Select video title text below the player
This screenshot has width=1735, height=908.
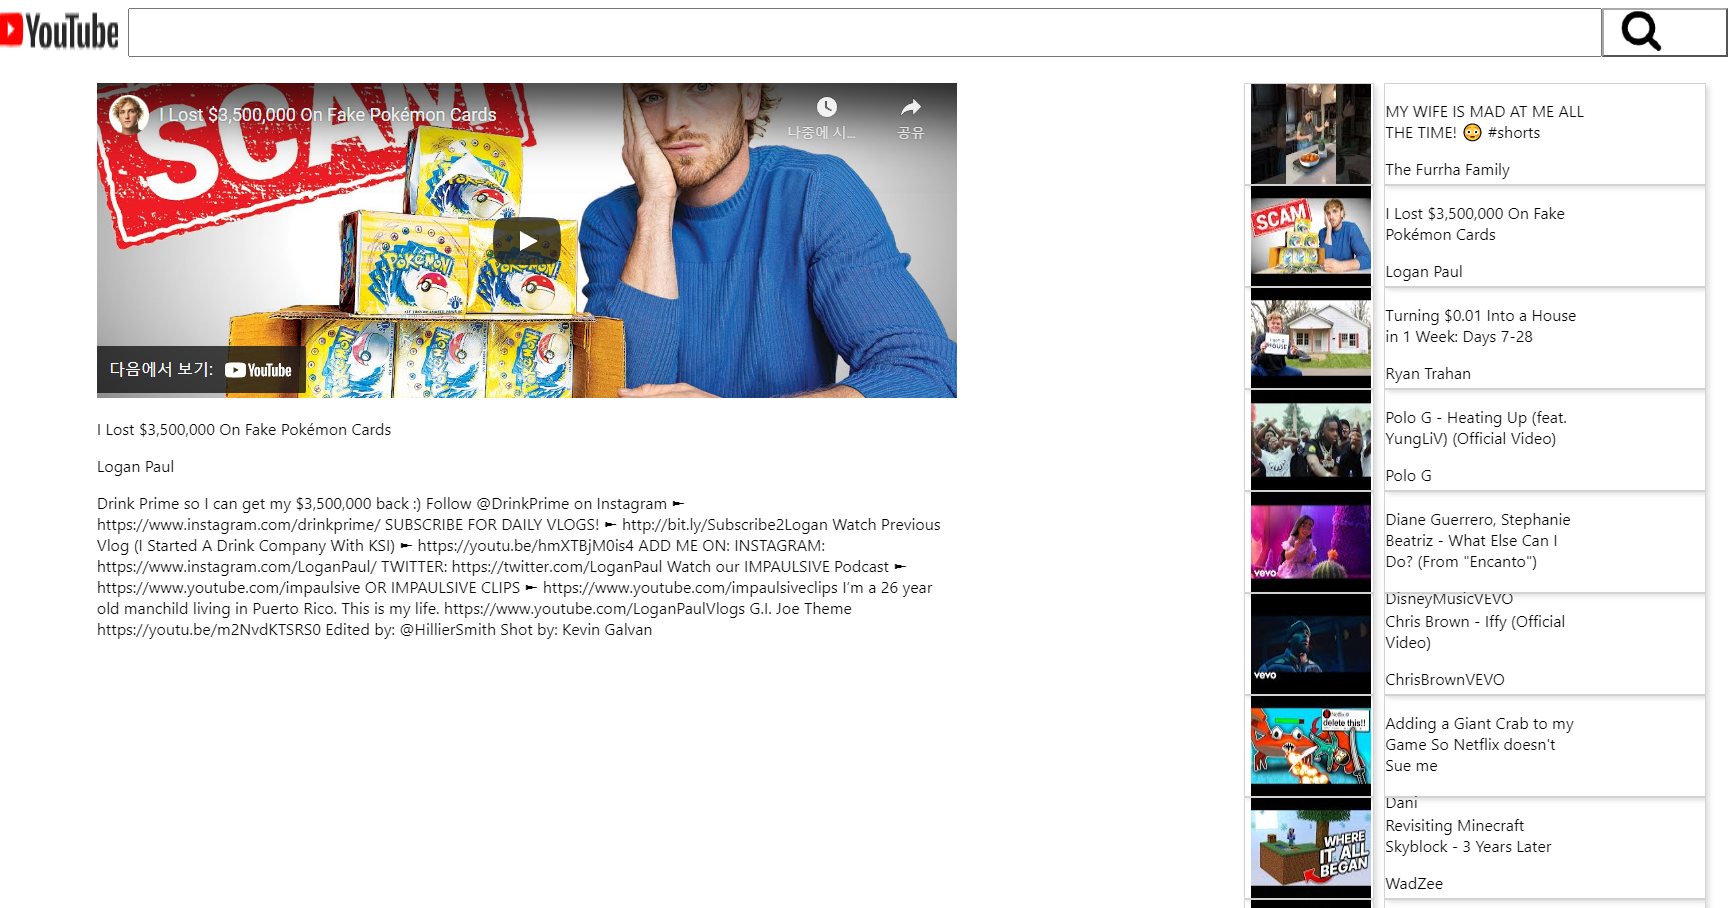[x=244, y=430]
